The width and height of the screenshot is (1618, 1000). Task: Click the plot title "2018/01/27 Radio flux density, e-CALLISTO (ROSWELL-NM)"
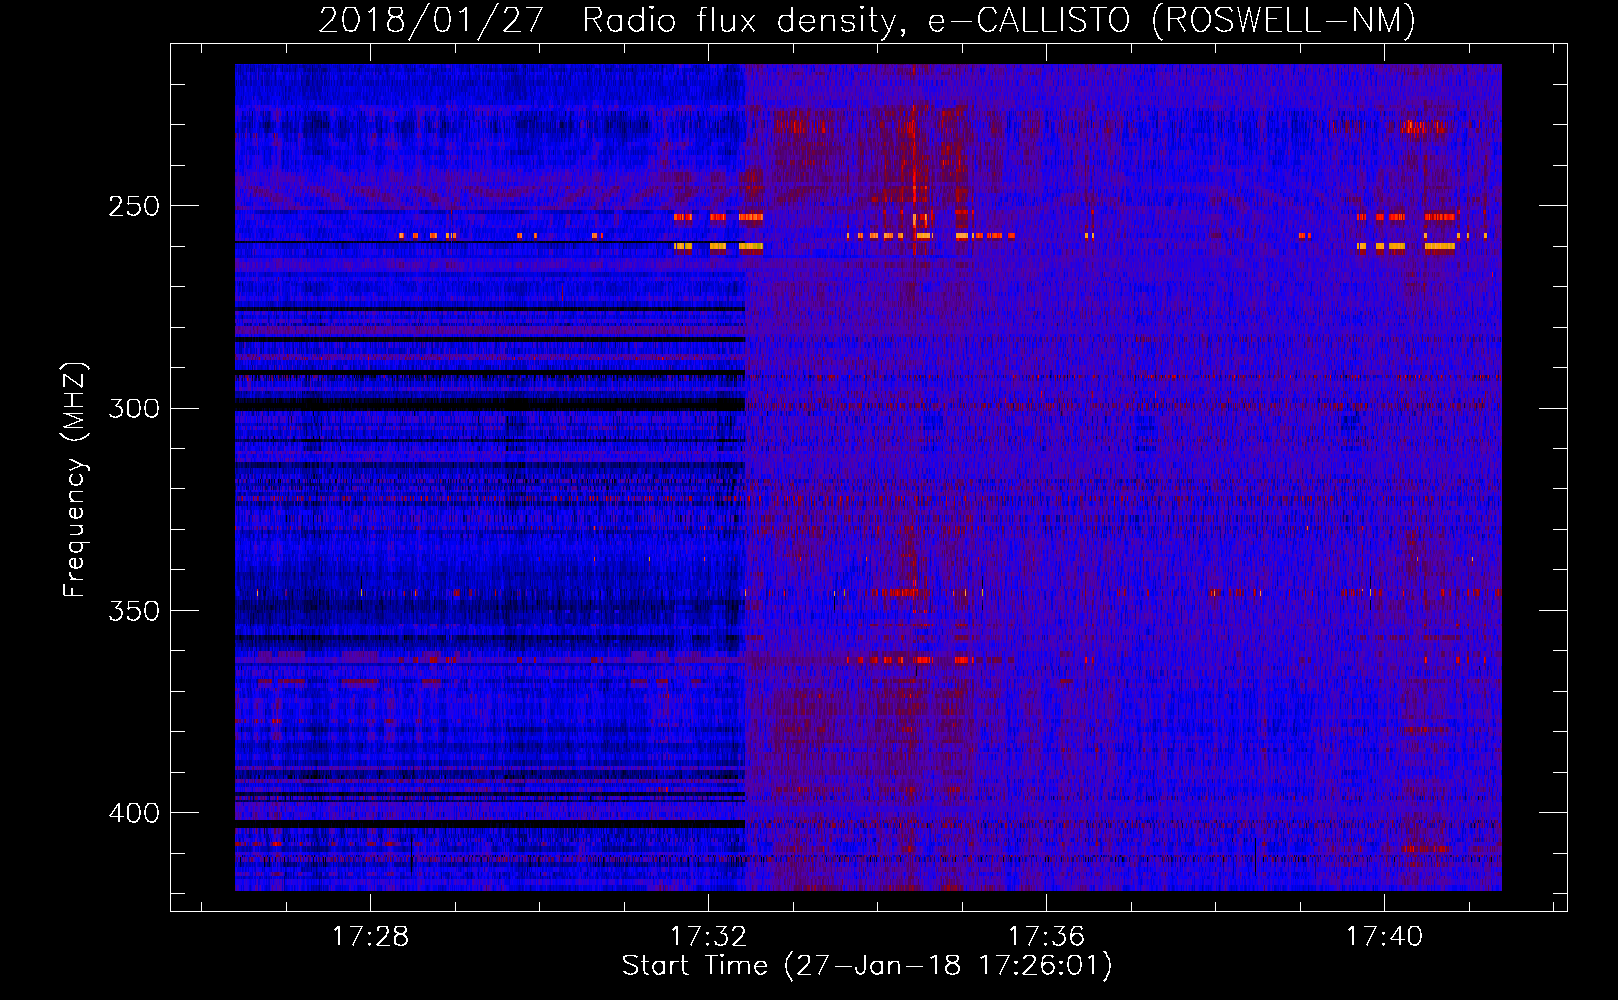[x=867, y=20]
